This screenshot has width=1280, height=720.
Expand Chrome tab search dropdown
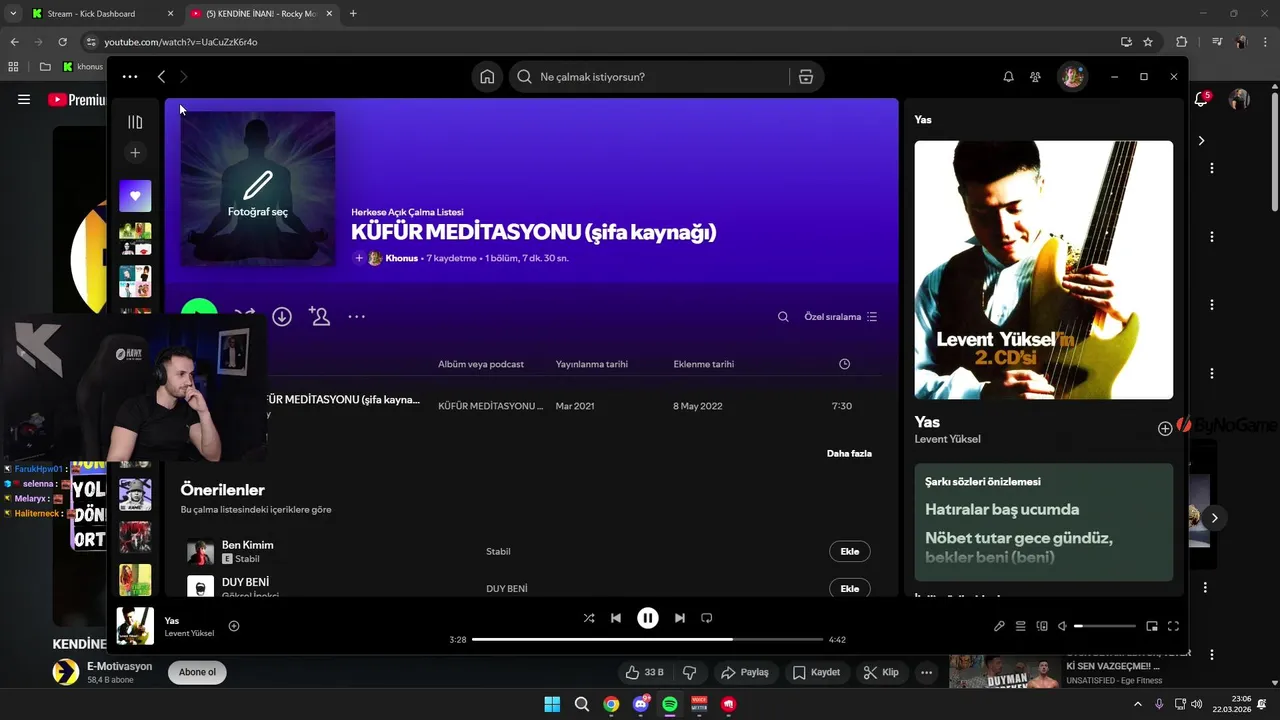coord(12,14)
